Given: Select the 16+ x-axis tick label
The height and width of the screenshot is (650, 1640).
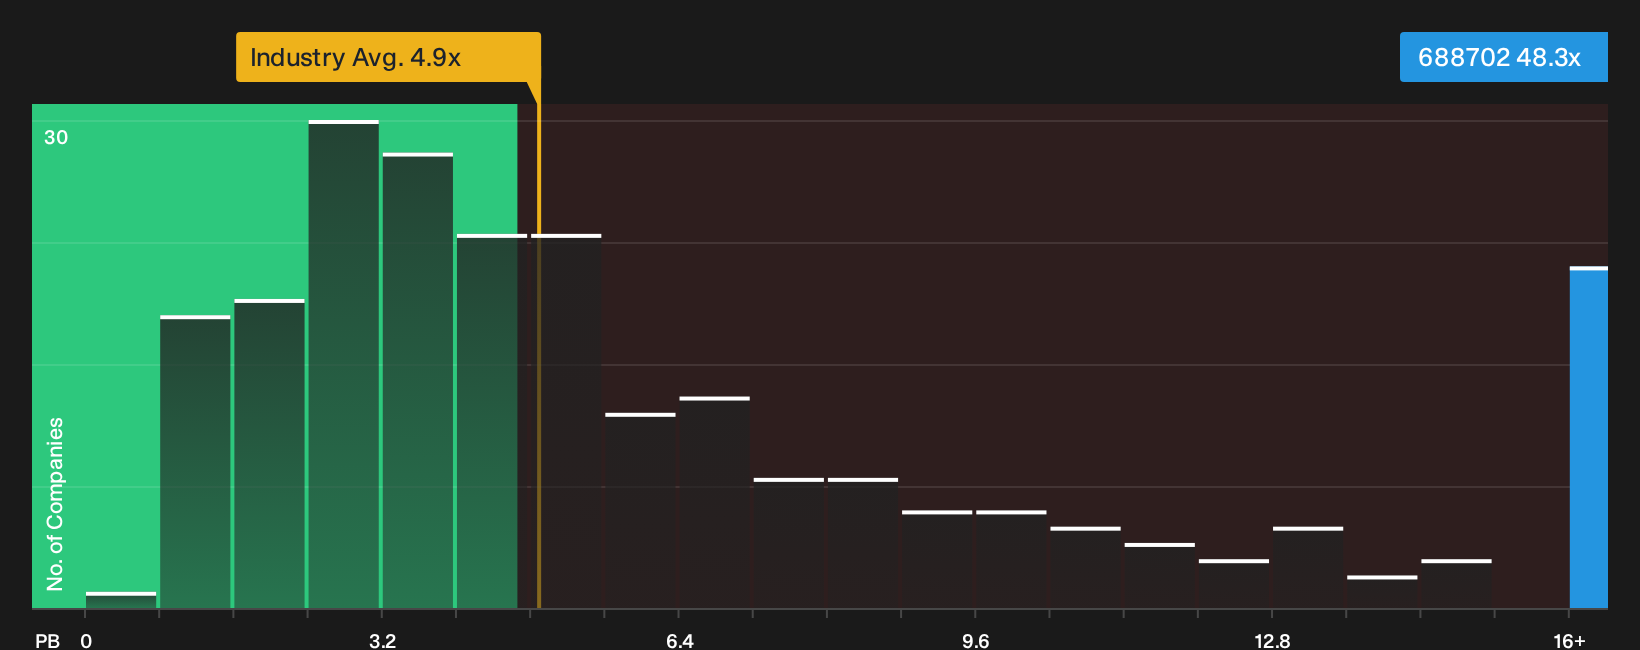Looking at the screenshot, I should [x=1569, y=640].
